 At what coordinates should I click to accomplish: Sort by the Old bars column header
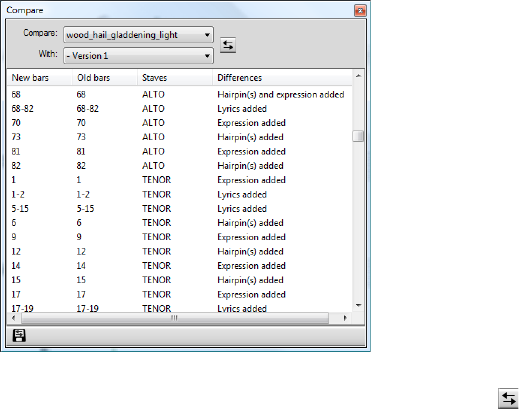(x=105, y=78)
